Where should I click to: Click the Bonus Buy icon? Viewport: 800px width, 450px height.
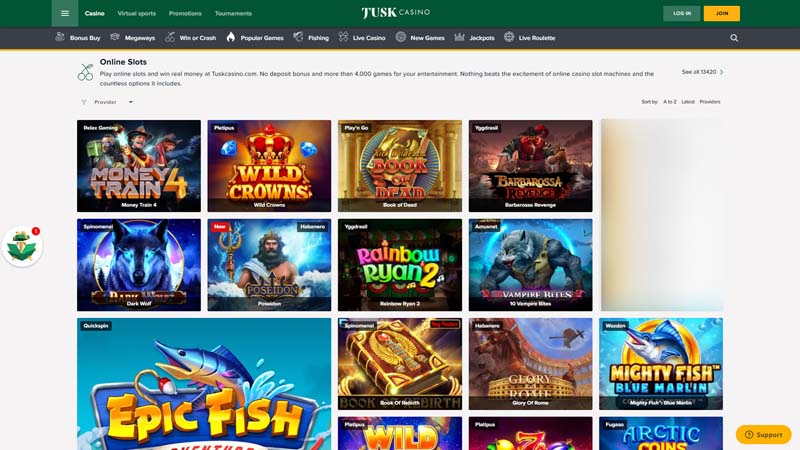click(x=60, y=37)
